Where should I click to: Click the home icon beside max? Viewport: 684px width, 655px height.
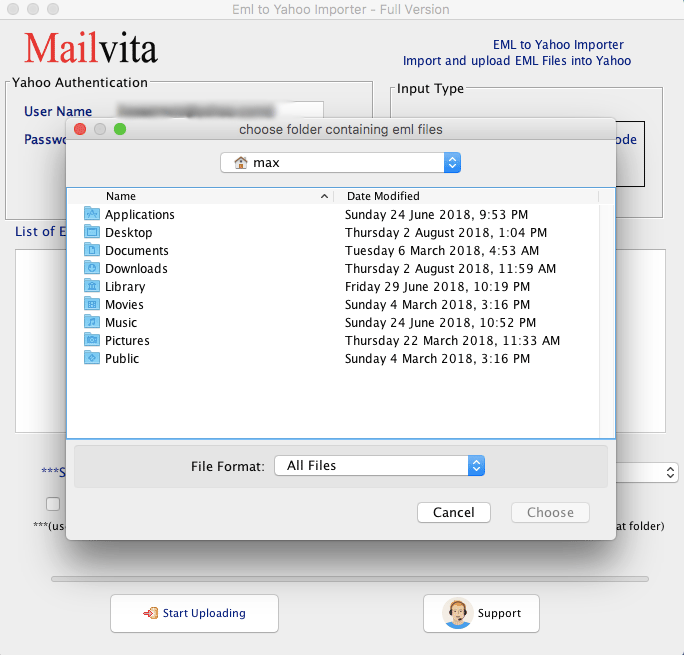[x=240, y=163]
